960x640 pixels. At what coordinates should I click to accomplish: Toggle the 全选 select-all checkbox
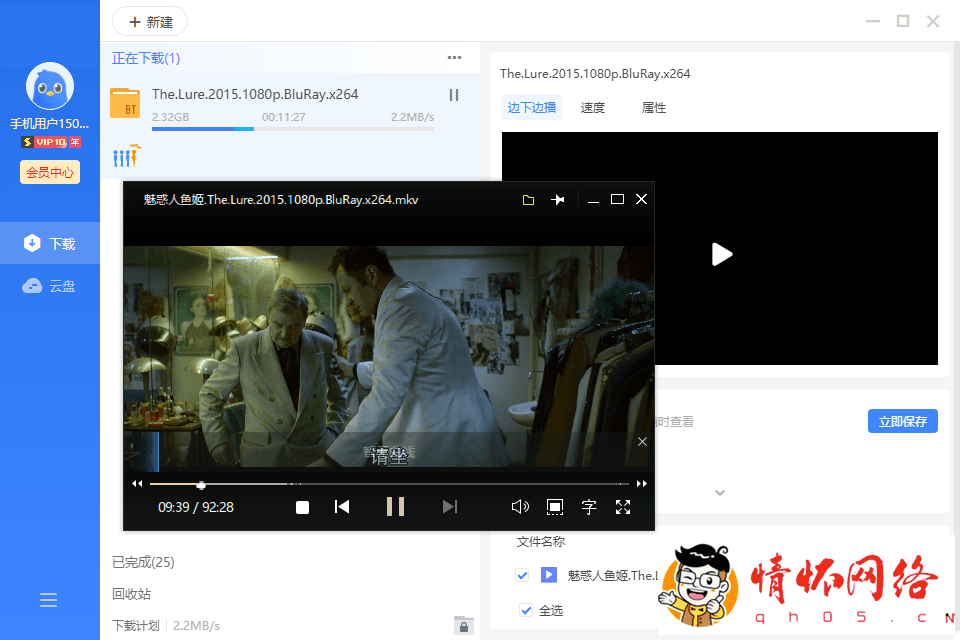(x=526, y=610)
